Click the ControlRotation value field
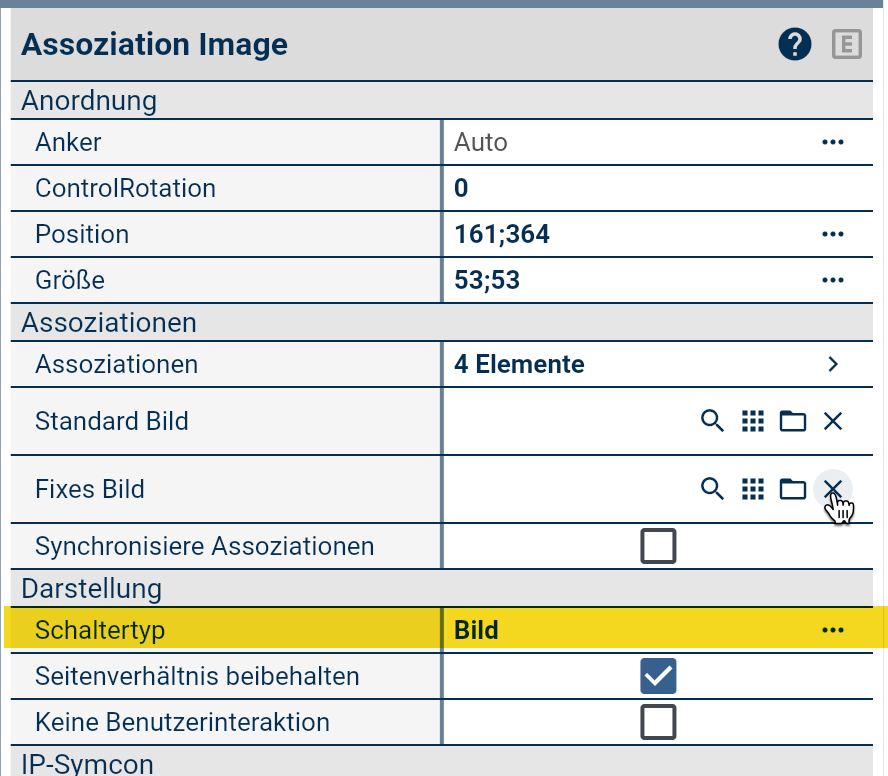Screen dimensions: 888x776 [x=640, y=188]
